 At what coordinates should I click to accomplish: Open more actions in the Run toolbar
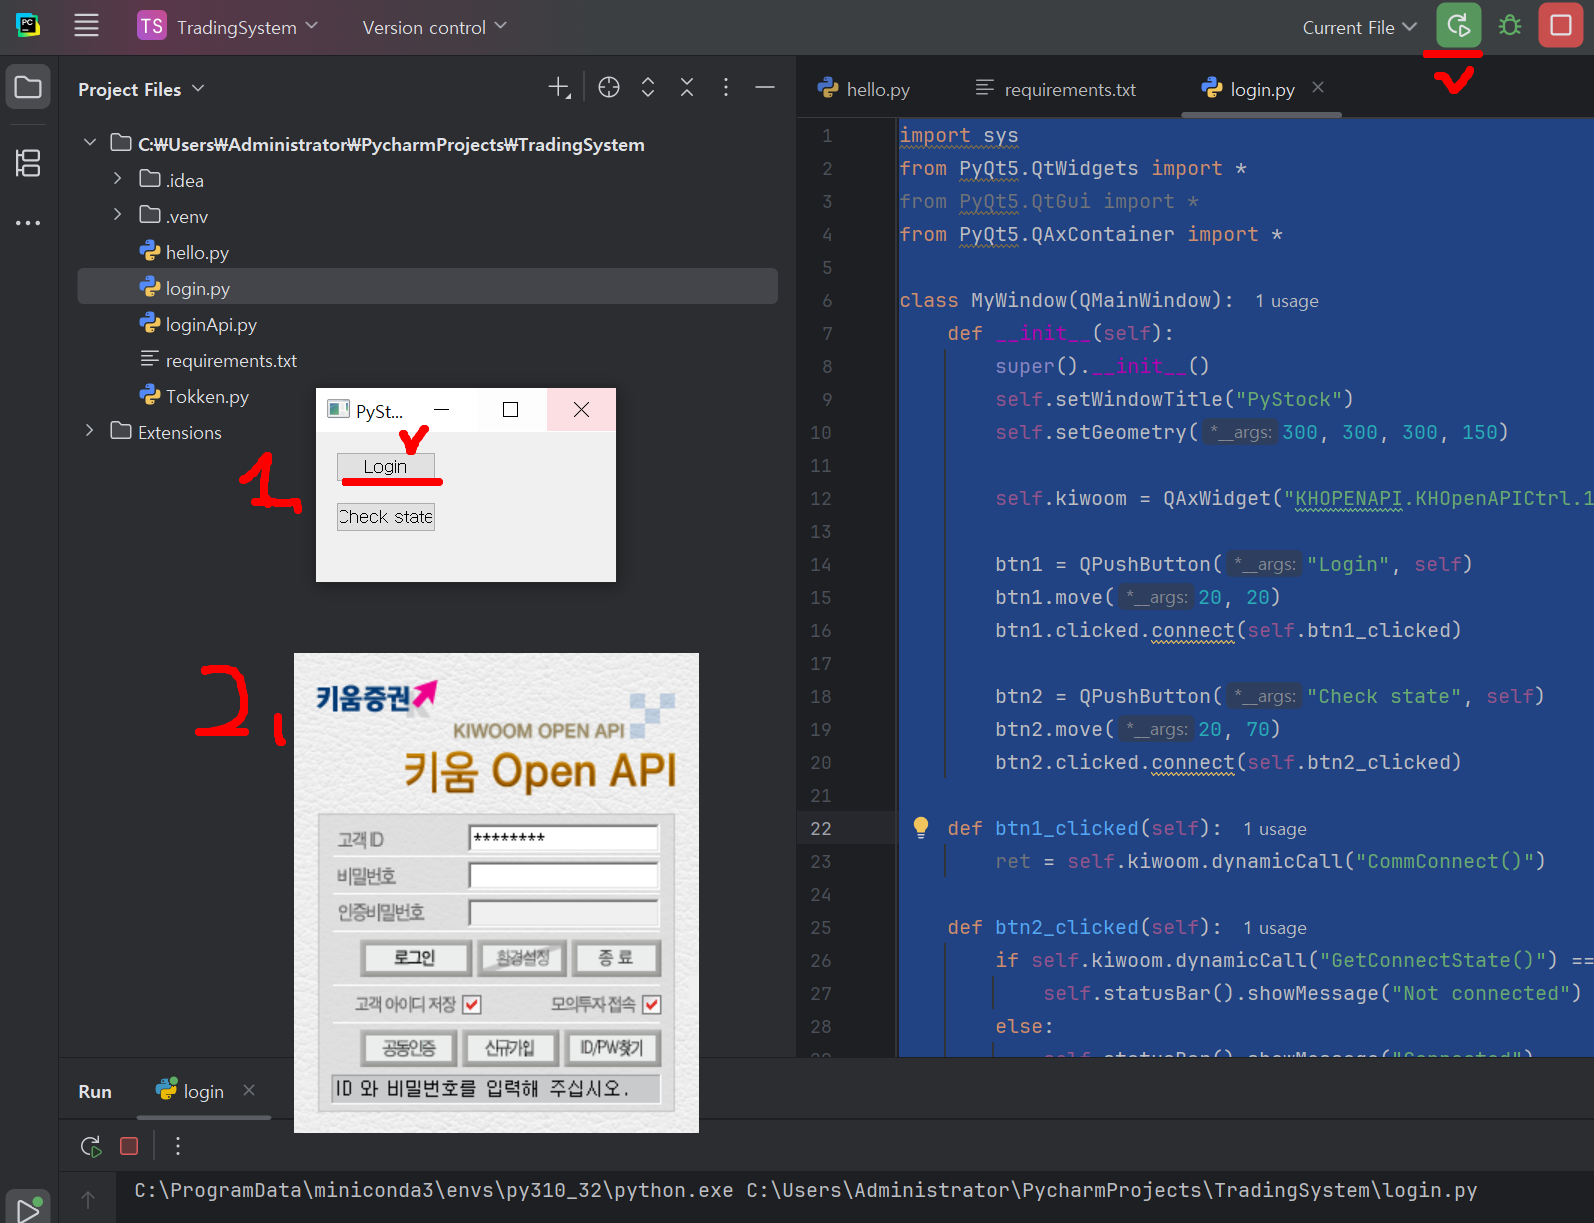tap(178, 1146)
